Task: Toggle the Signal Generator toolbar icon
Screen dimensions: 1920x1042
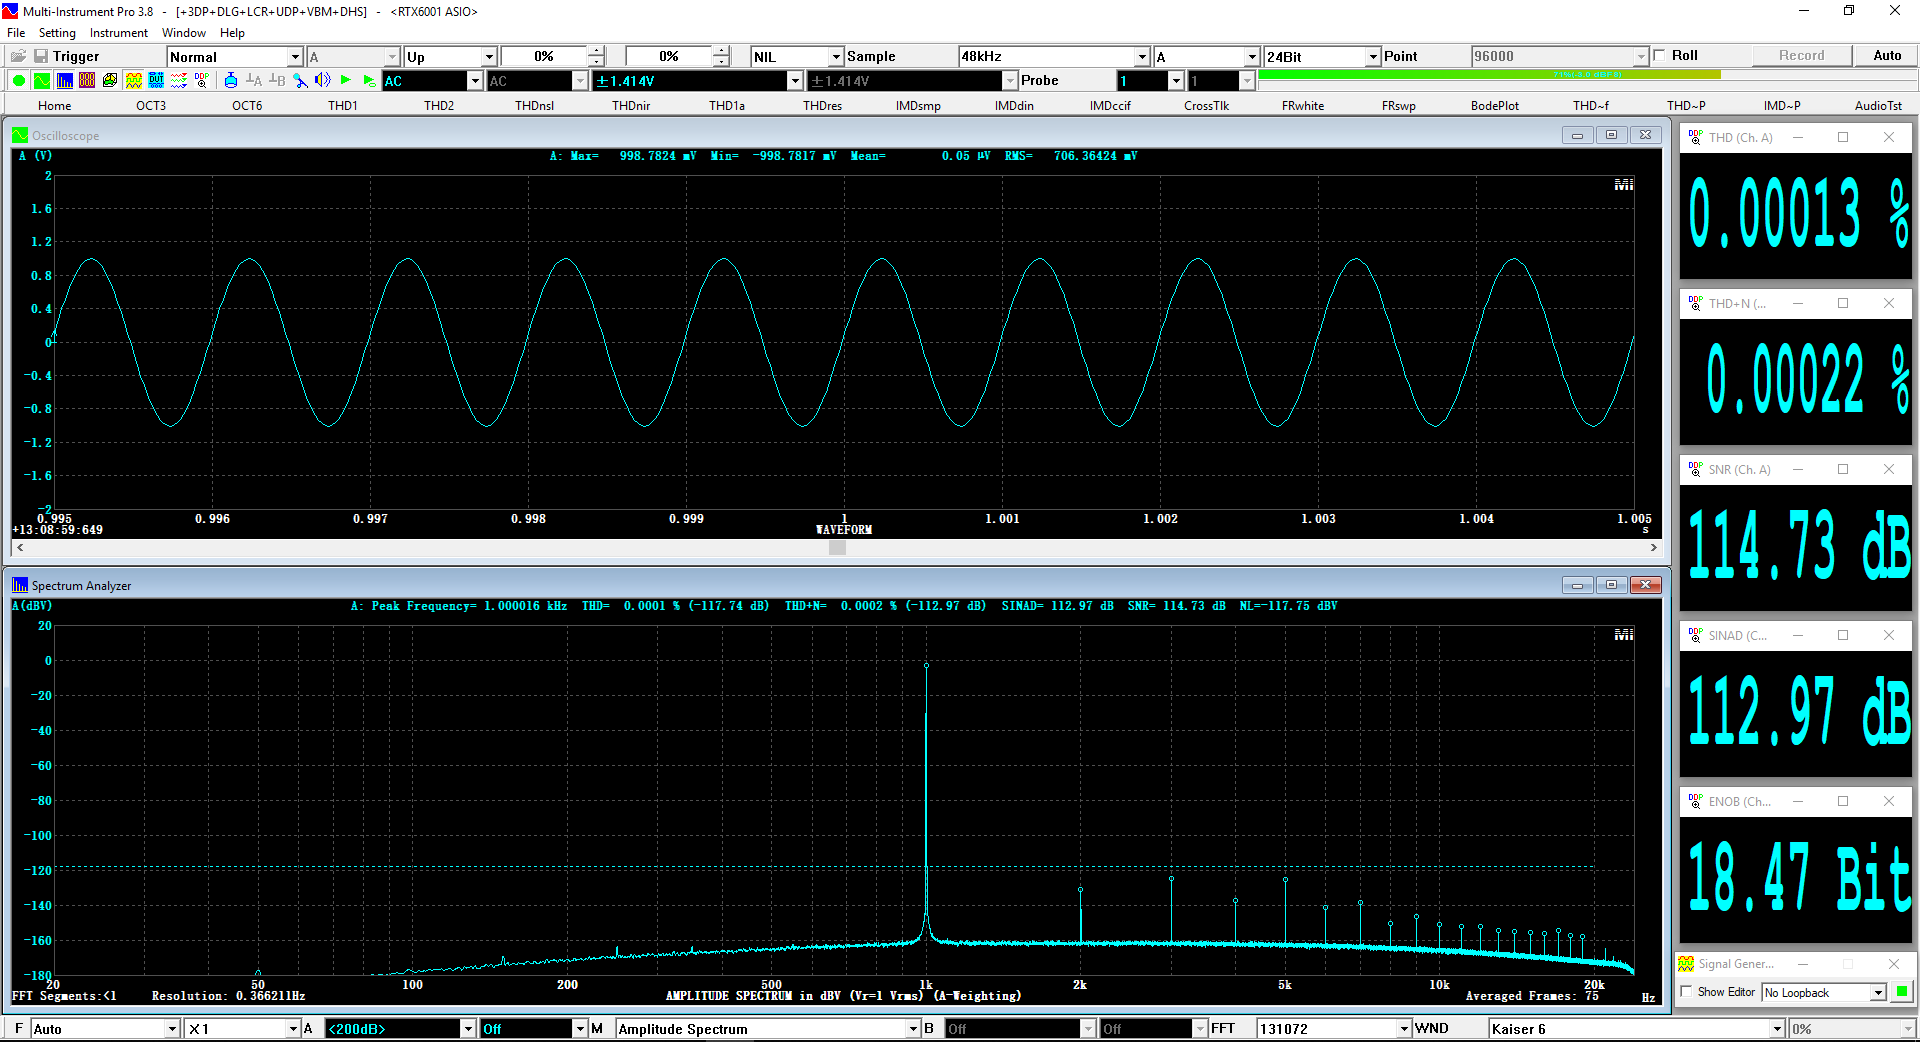Action: click(133, 81)
